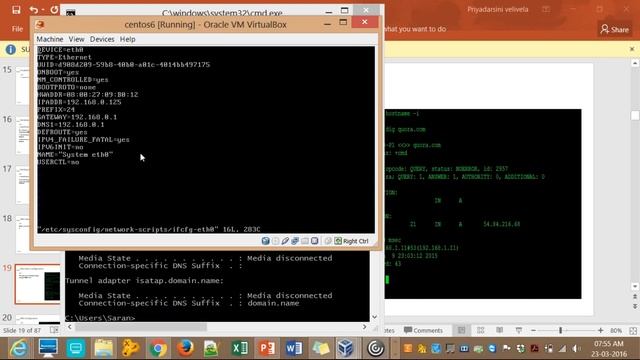Open zoom dialog via 80% label
This screenshot has width=640, height=360.
[616, 331]
